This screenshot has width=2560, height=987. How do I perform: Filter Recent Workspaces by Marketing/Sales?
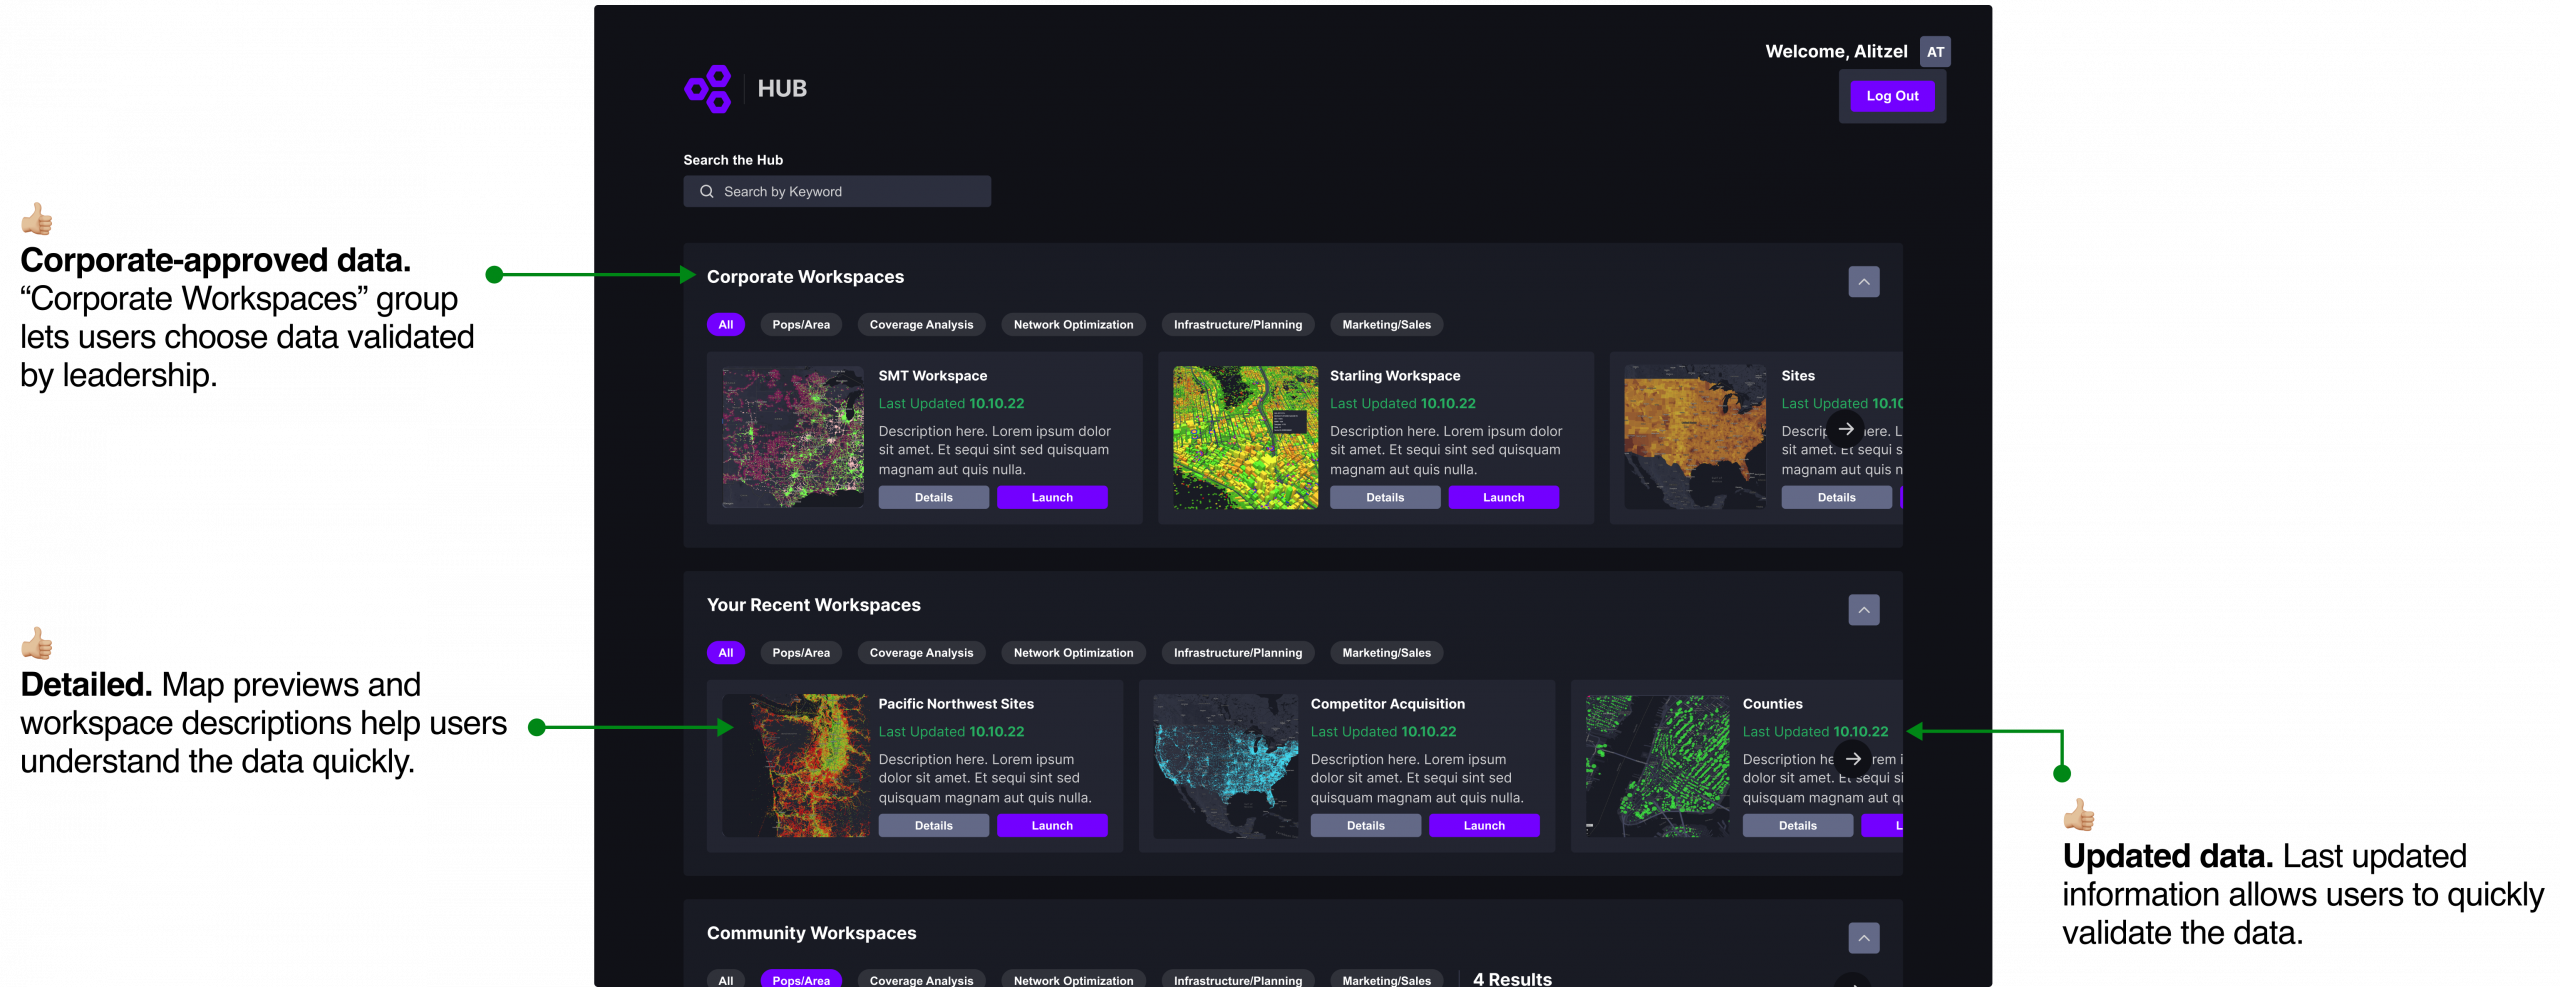[1386, 653]
